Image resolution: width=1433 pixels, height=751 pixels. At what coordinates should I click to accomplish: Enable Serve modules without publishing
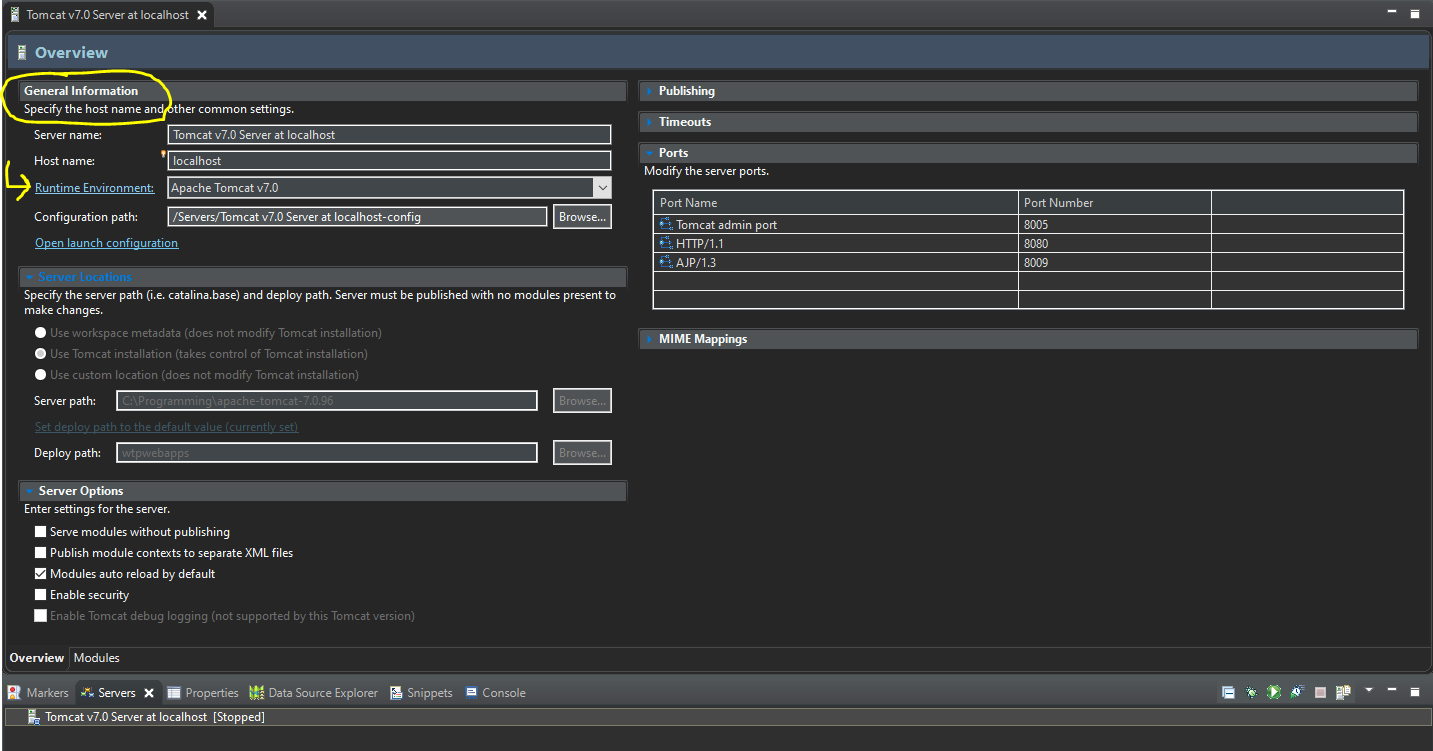(41, 532)
